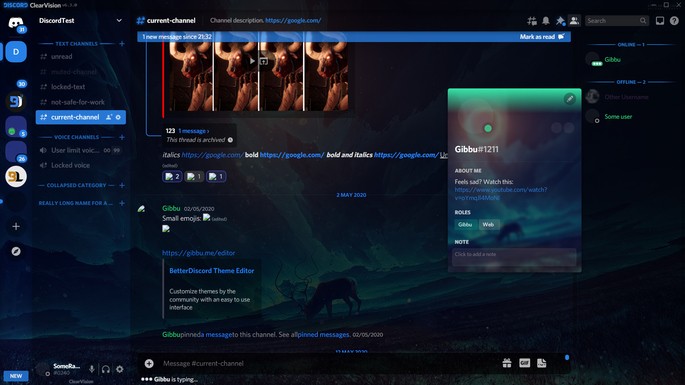Image resolution: width=685 pixels, height=385 pixels.
Task: Open current-channel settings gear
Action: [118, 117]
